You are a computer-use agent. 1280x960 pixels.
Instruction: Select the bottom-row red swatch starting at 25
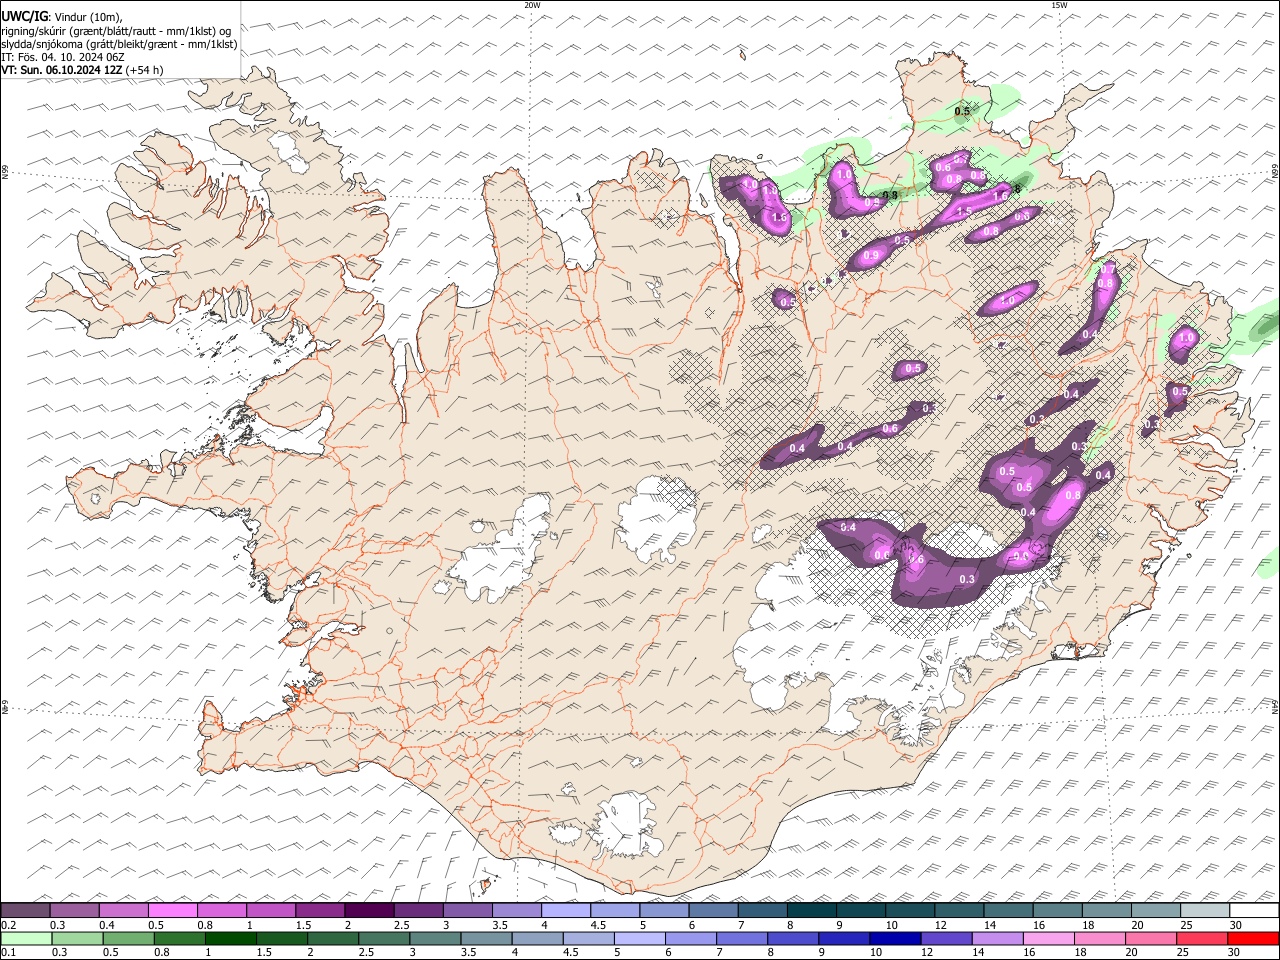pos(1202,939)
